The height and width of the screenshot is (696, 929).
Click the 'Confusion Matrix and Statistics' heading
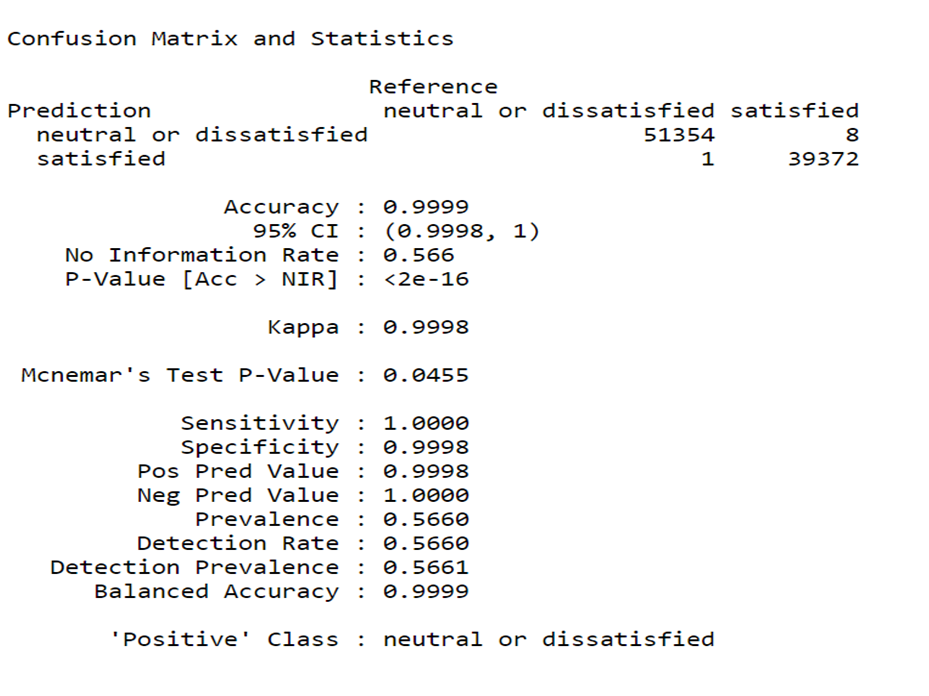coord(230,39)
